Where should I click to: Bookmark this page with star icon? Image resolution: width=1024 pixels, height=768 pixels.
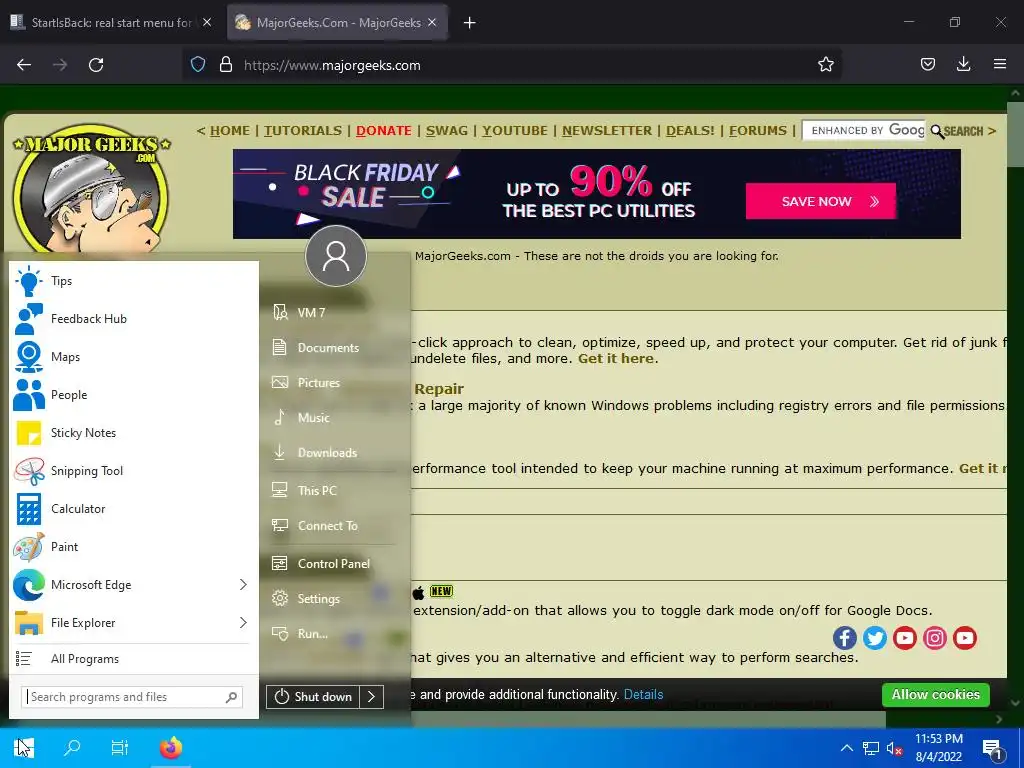tap(825, 65)
